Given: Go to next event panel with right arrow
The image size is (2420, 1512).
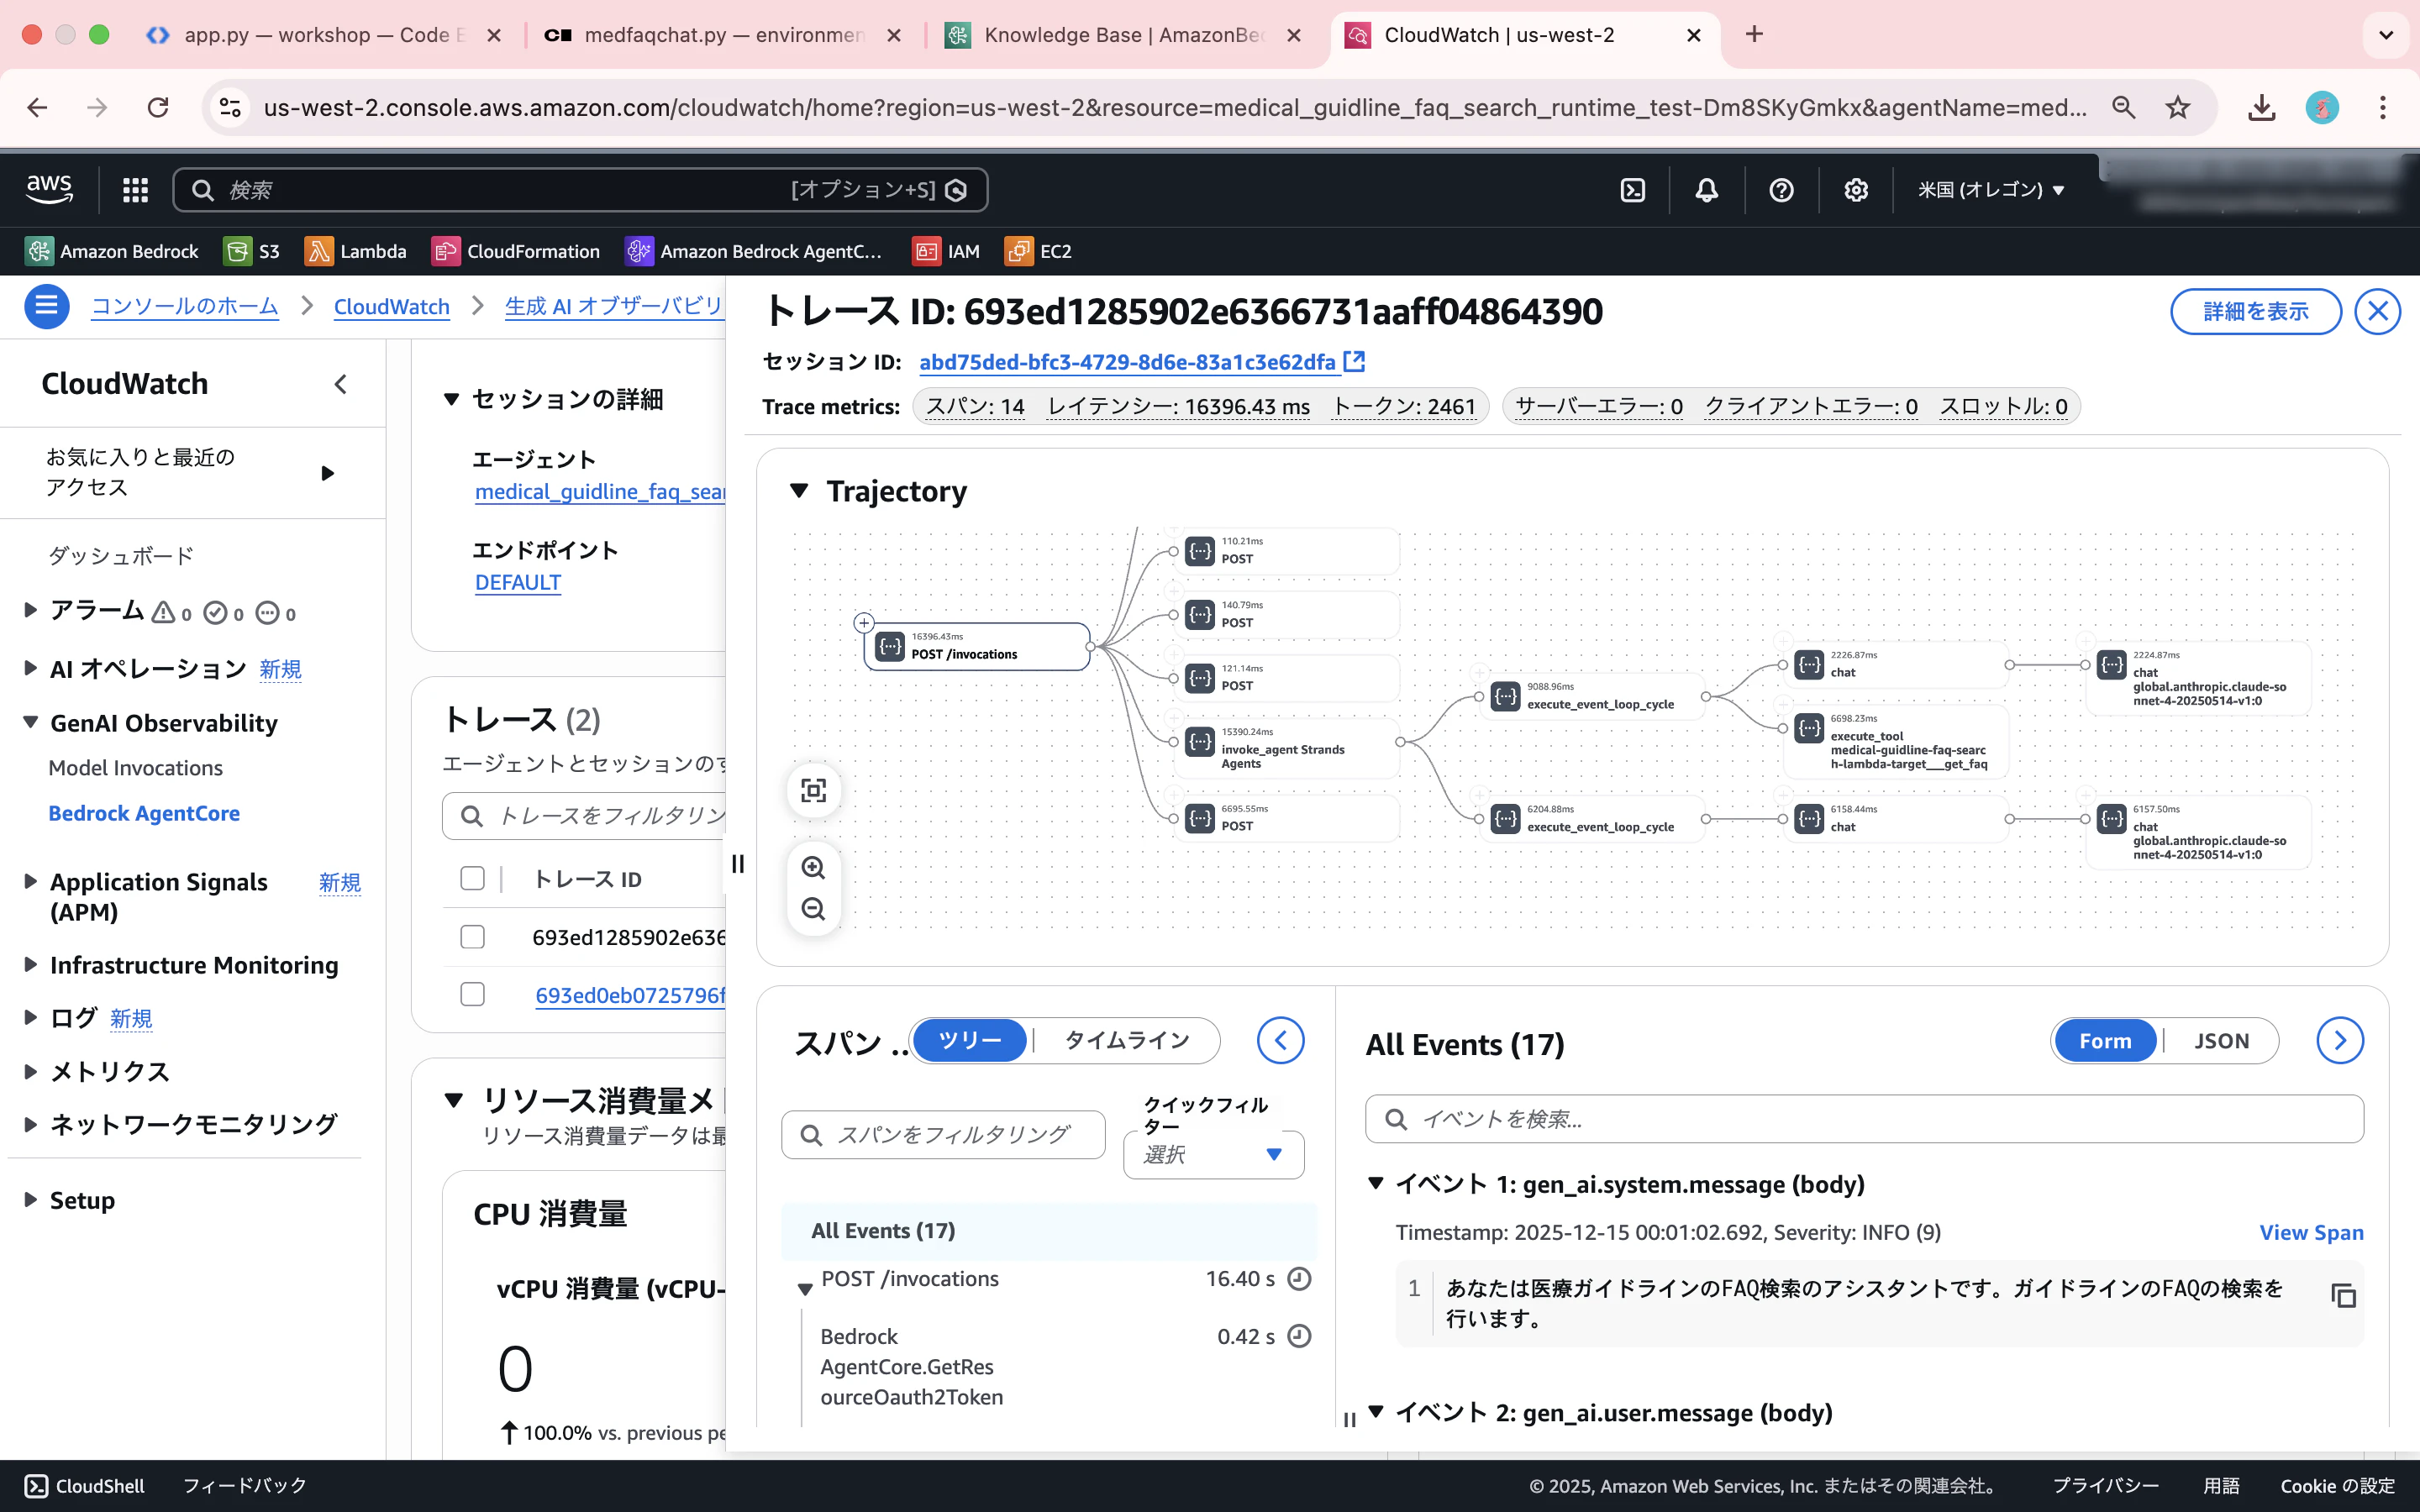Looking at the screenshot, I should (2340, 1041).
